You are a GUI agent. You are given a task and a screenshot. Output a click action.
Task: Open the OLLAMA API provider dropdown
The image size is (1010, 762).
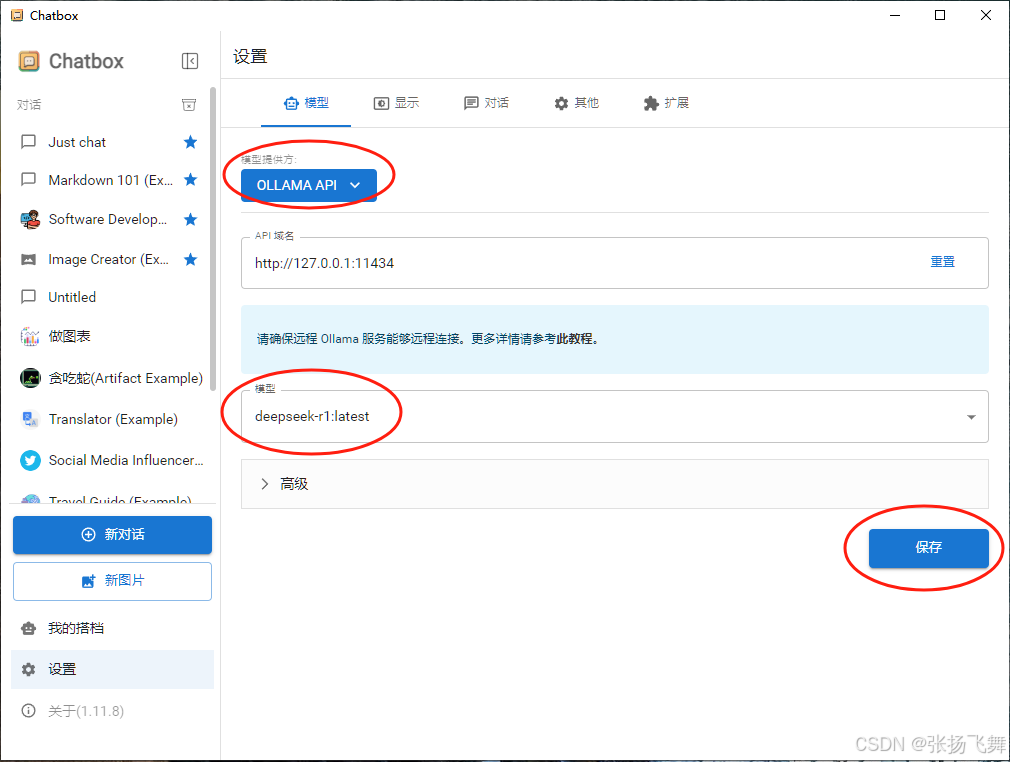pos(309,186)
